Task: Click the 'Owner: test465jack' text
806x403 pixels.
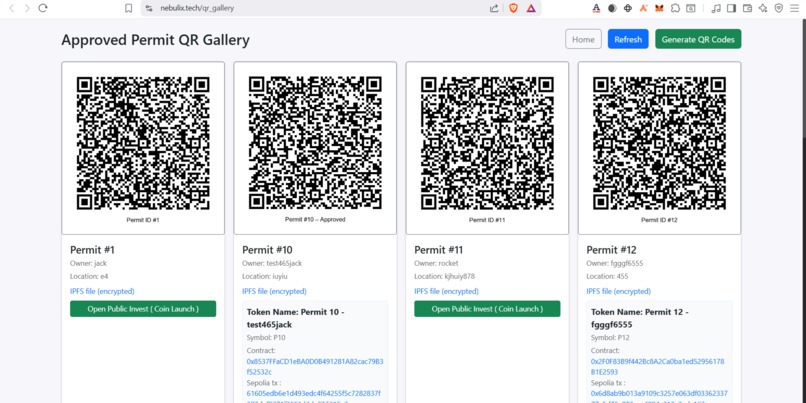Action: click(x=272, y=263)
